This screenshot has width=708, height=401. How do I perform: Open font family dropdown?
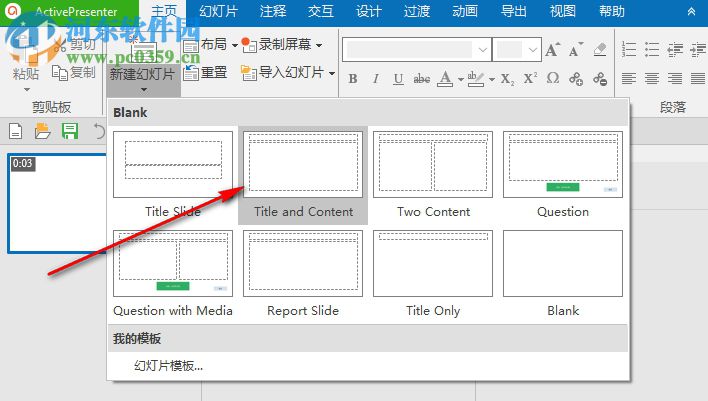(x=482, y=50)
